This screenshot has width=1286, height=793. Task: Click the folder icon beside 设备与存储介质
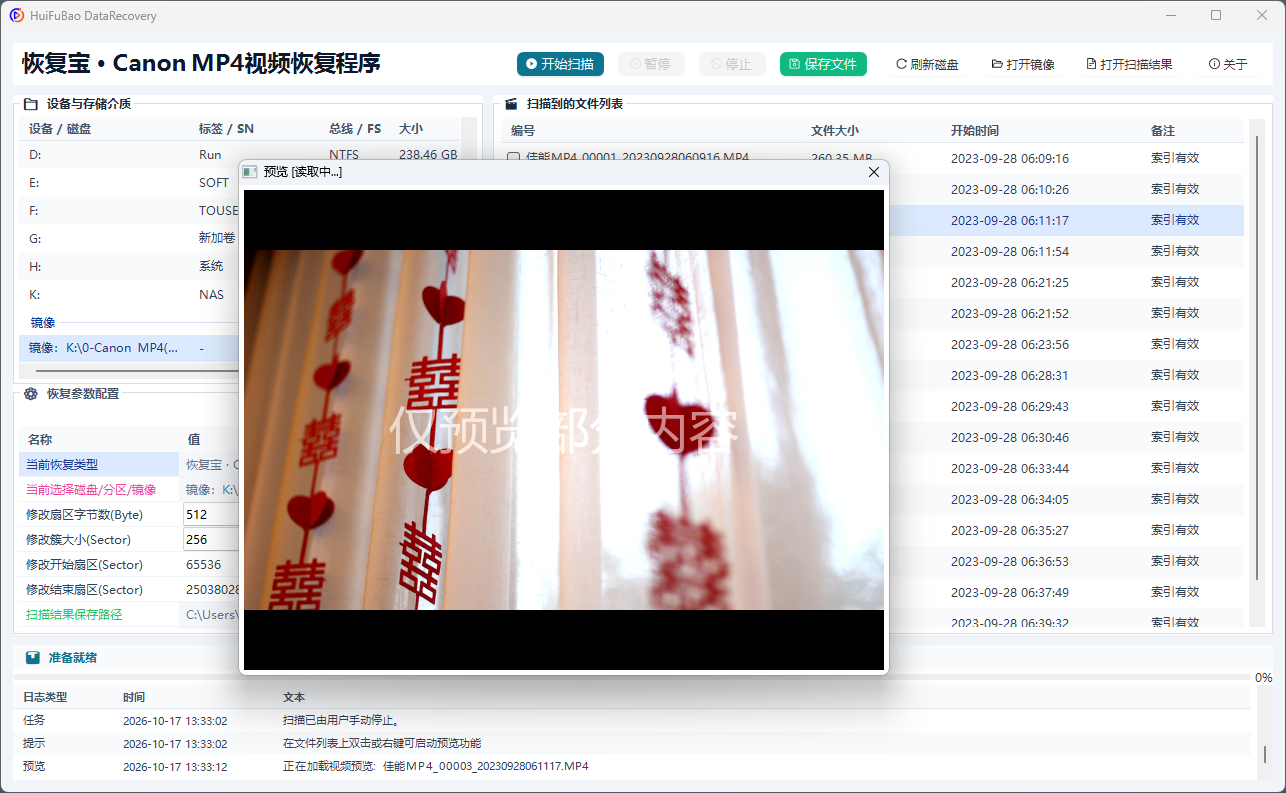31,103
